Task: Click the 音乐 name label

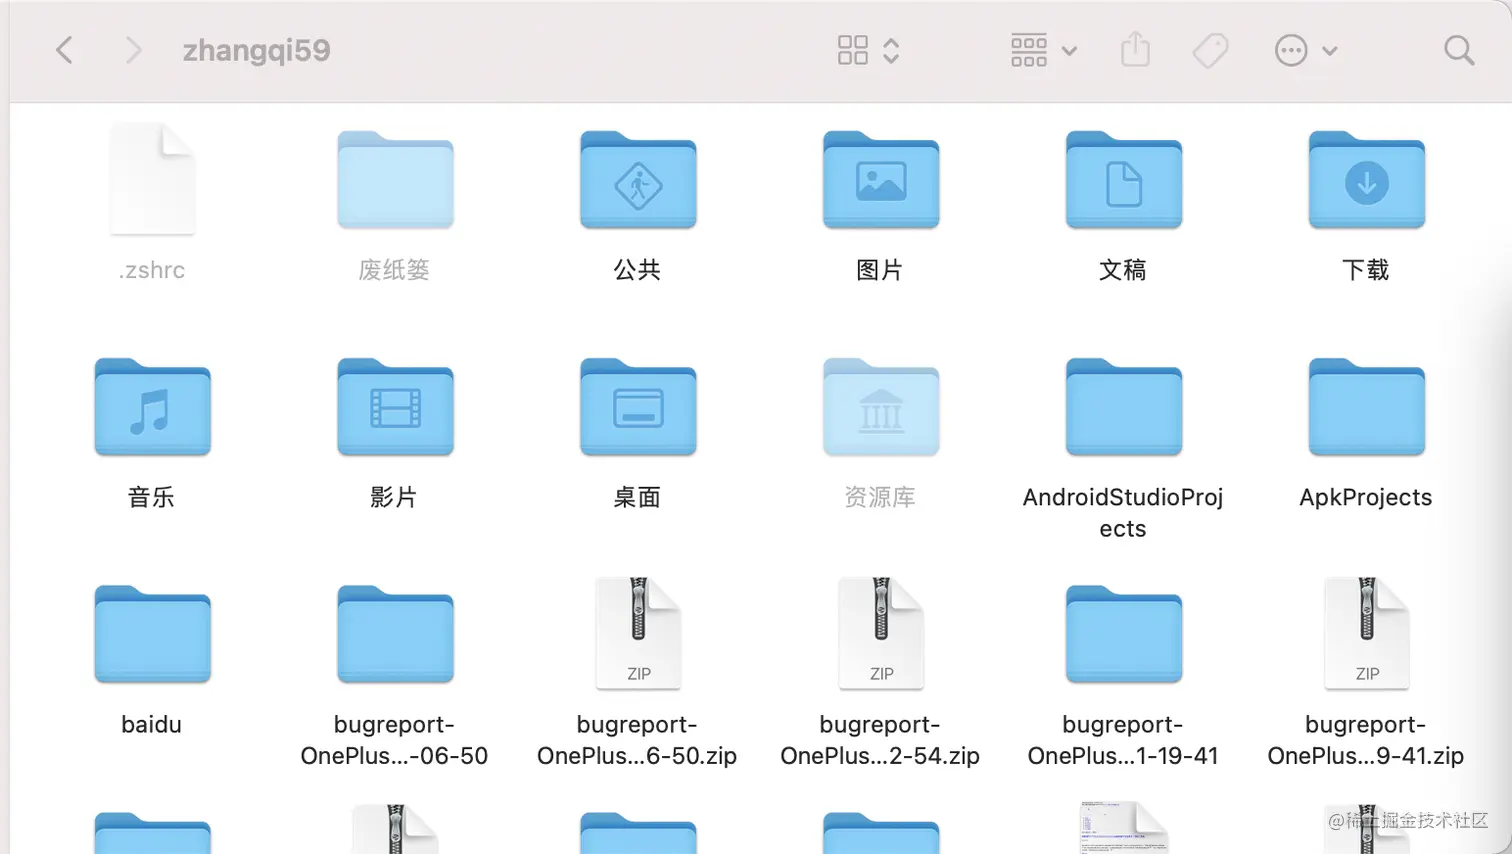Action: [x=151, y=497]
